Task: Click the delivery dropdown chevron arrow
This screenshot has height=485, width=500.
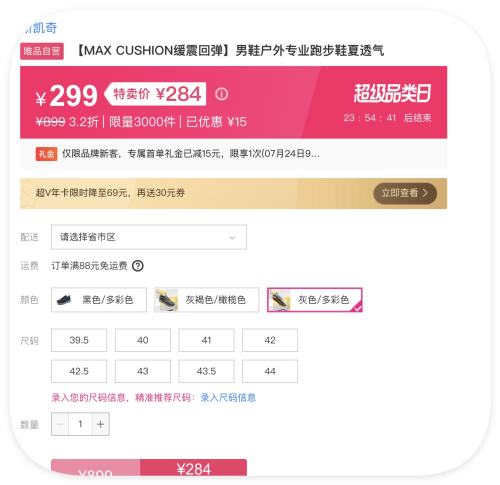Action: (232, 237)
